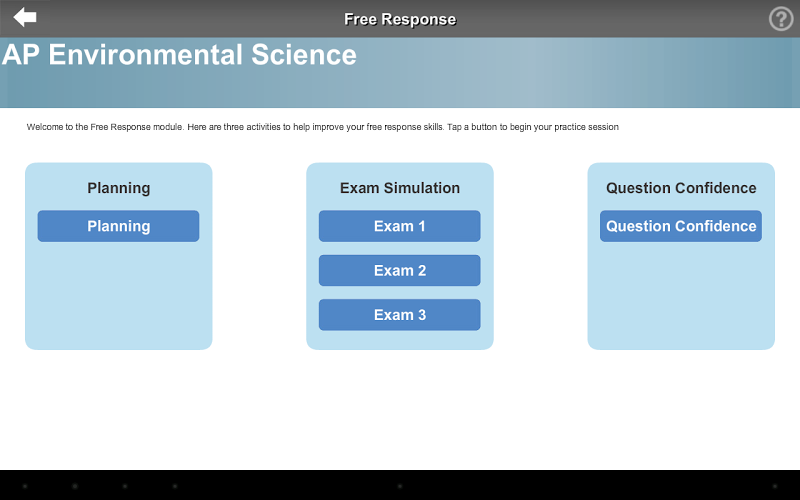
Task: Tap the second dimmed dot from left in bottom bar
Action: tap(75, 486)
